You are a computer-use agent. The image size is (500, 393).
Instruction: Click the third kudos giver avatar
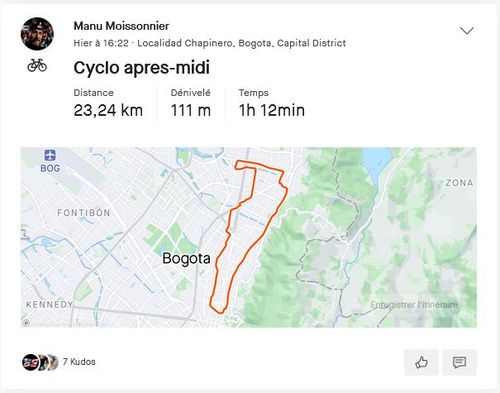[54, 362]
